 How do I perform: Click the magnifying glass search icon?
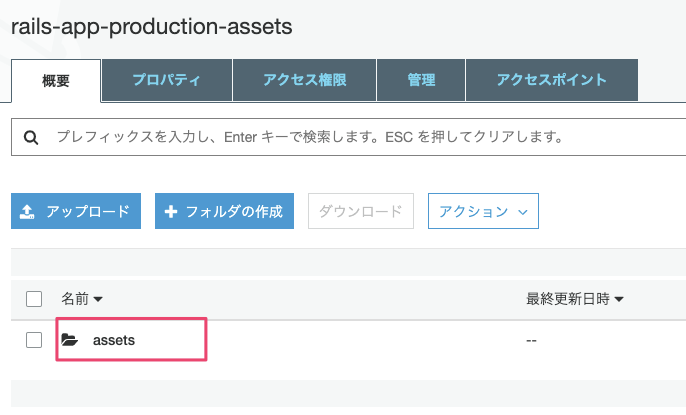point(30,136)
